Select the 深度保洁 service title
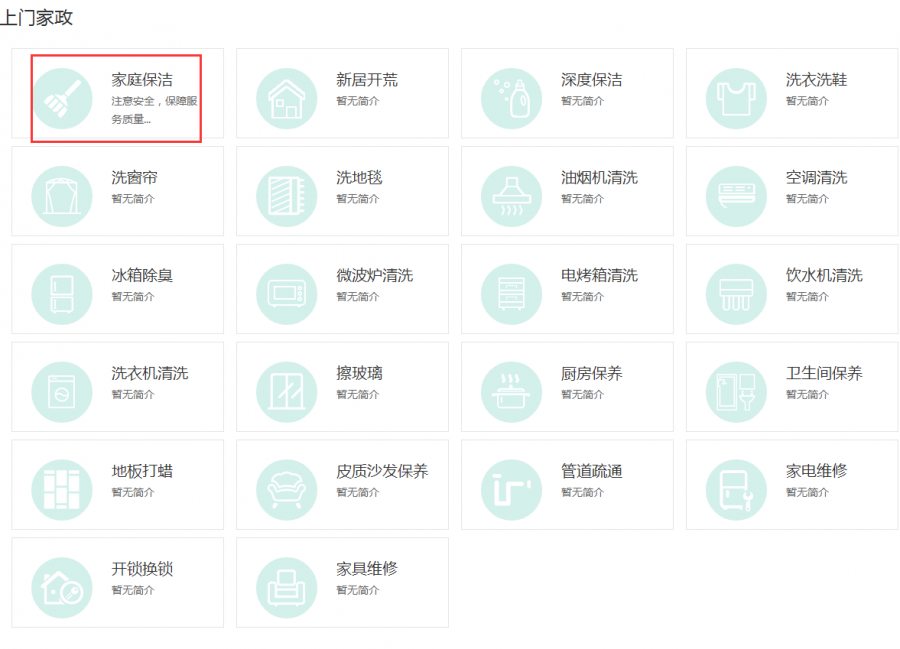Viewport: 900px width, 649px height. tap(592, 80)
